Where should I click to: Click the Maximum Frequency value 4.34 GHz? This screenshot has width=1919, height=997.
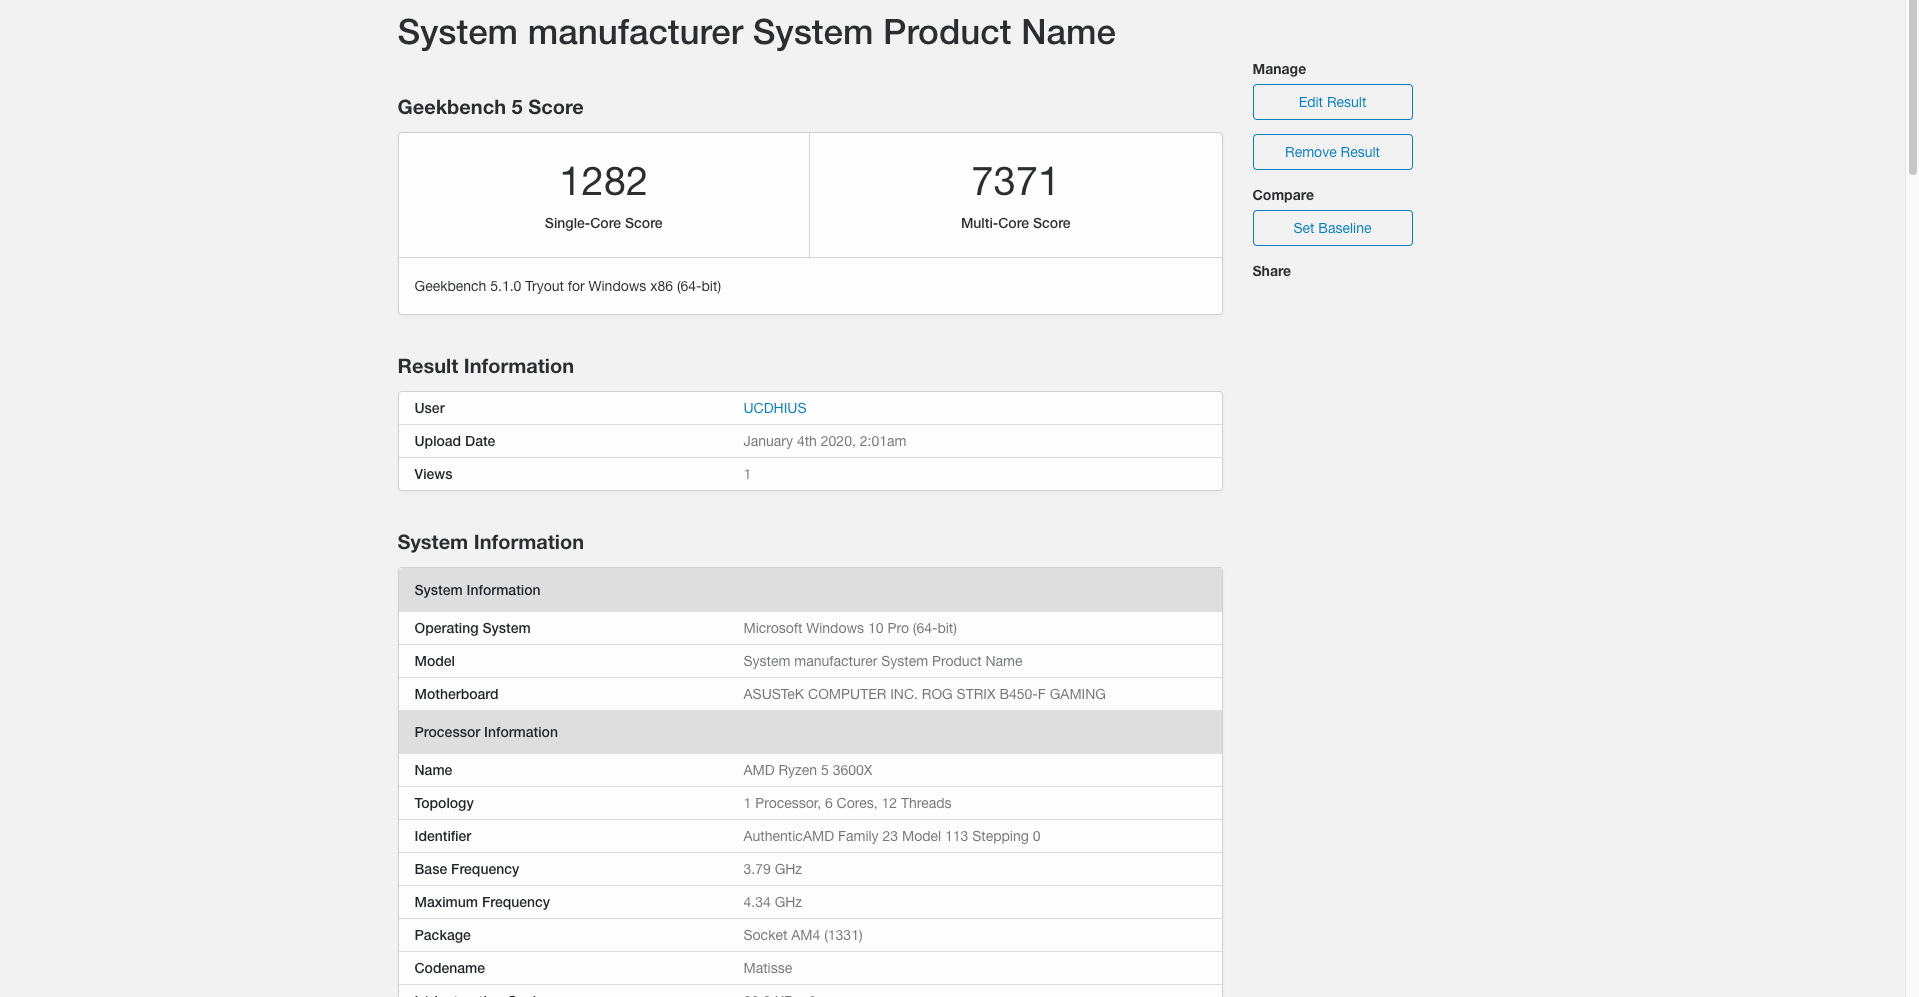point(772,902)
